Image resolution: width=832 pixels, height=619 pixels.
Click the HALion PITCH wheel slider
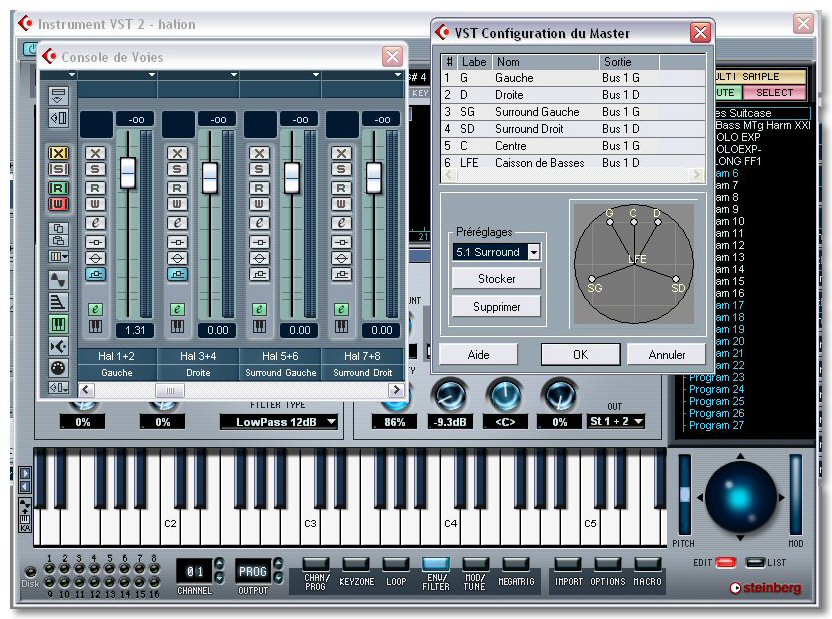pos(685,494)
